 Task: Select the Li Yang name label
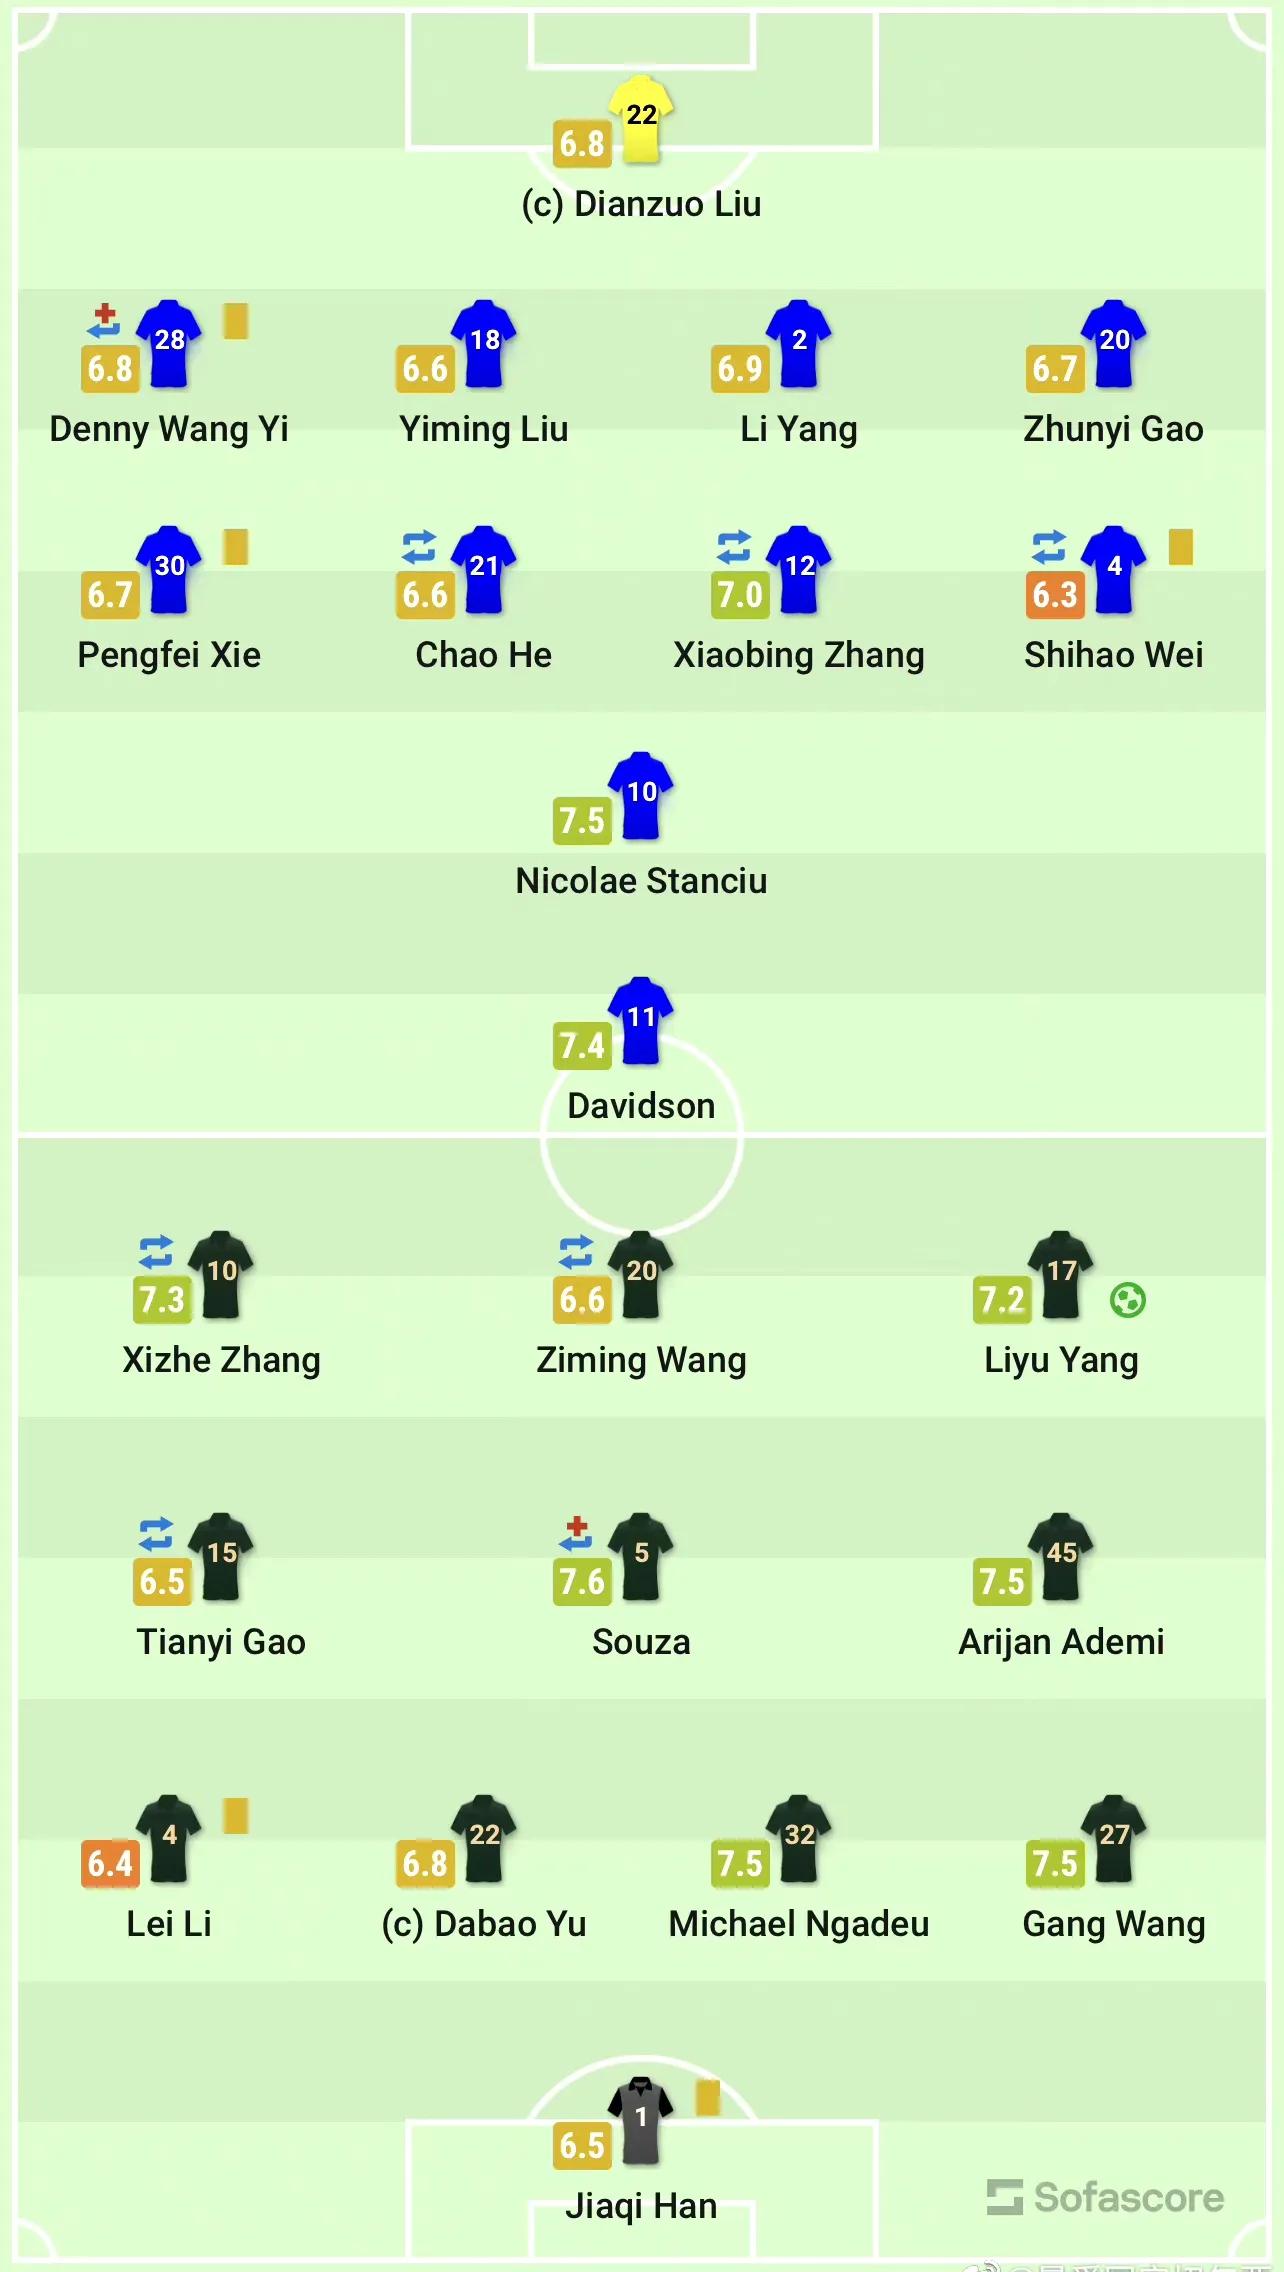coord(799,429)
